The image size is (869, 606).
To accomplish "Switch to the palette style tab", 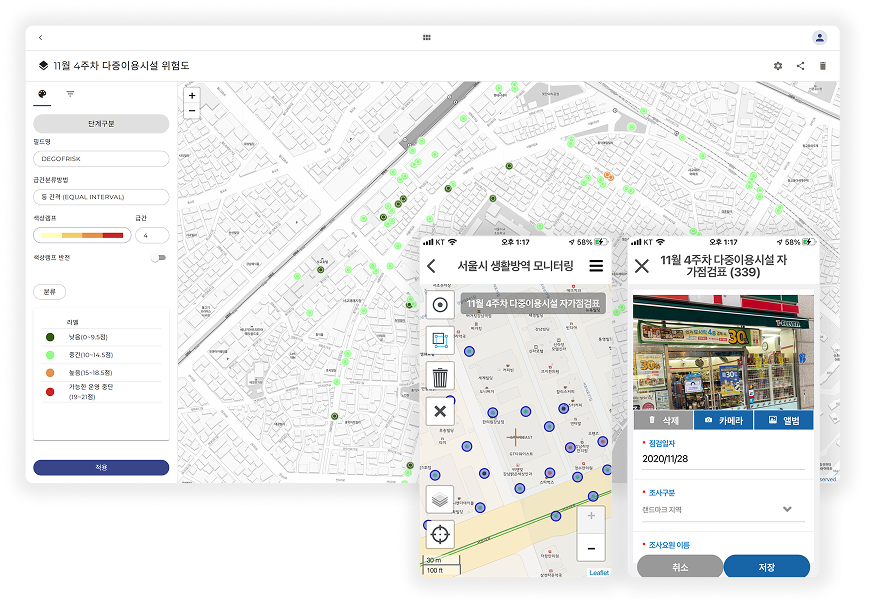I will [x=42, y=94].
